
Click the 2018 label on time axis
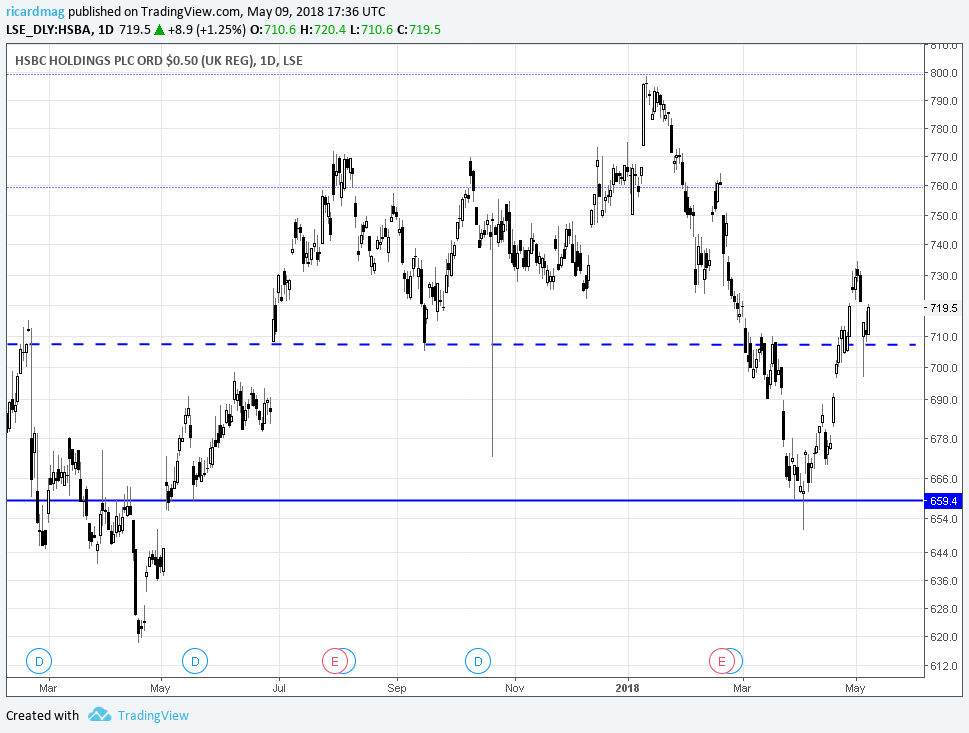[628, 688]
